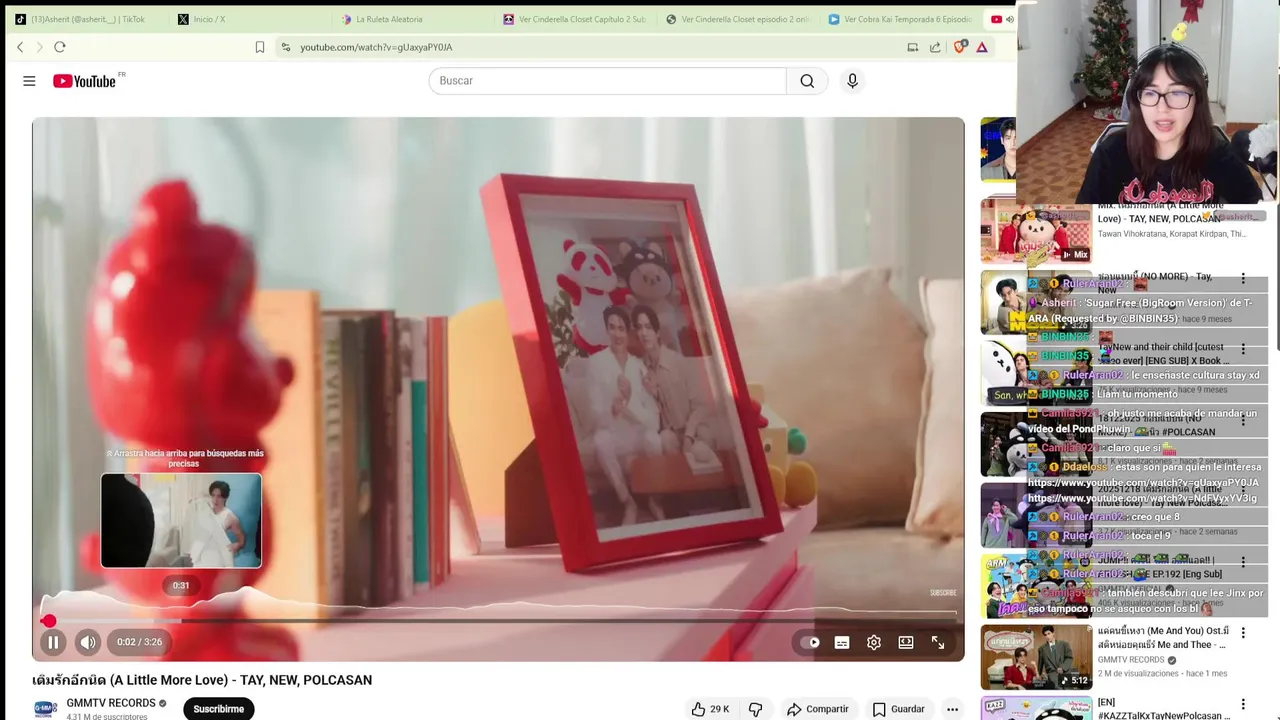Seek on the red video progress bar
Image resolution: width=1280 pixels, height=720 pixels.
click(x=498, y=621)
